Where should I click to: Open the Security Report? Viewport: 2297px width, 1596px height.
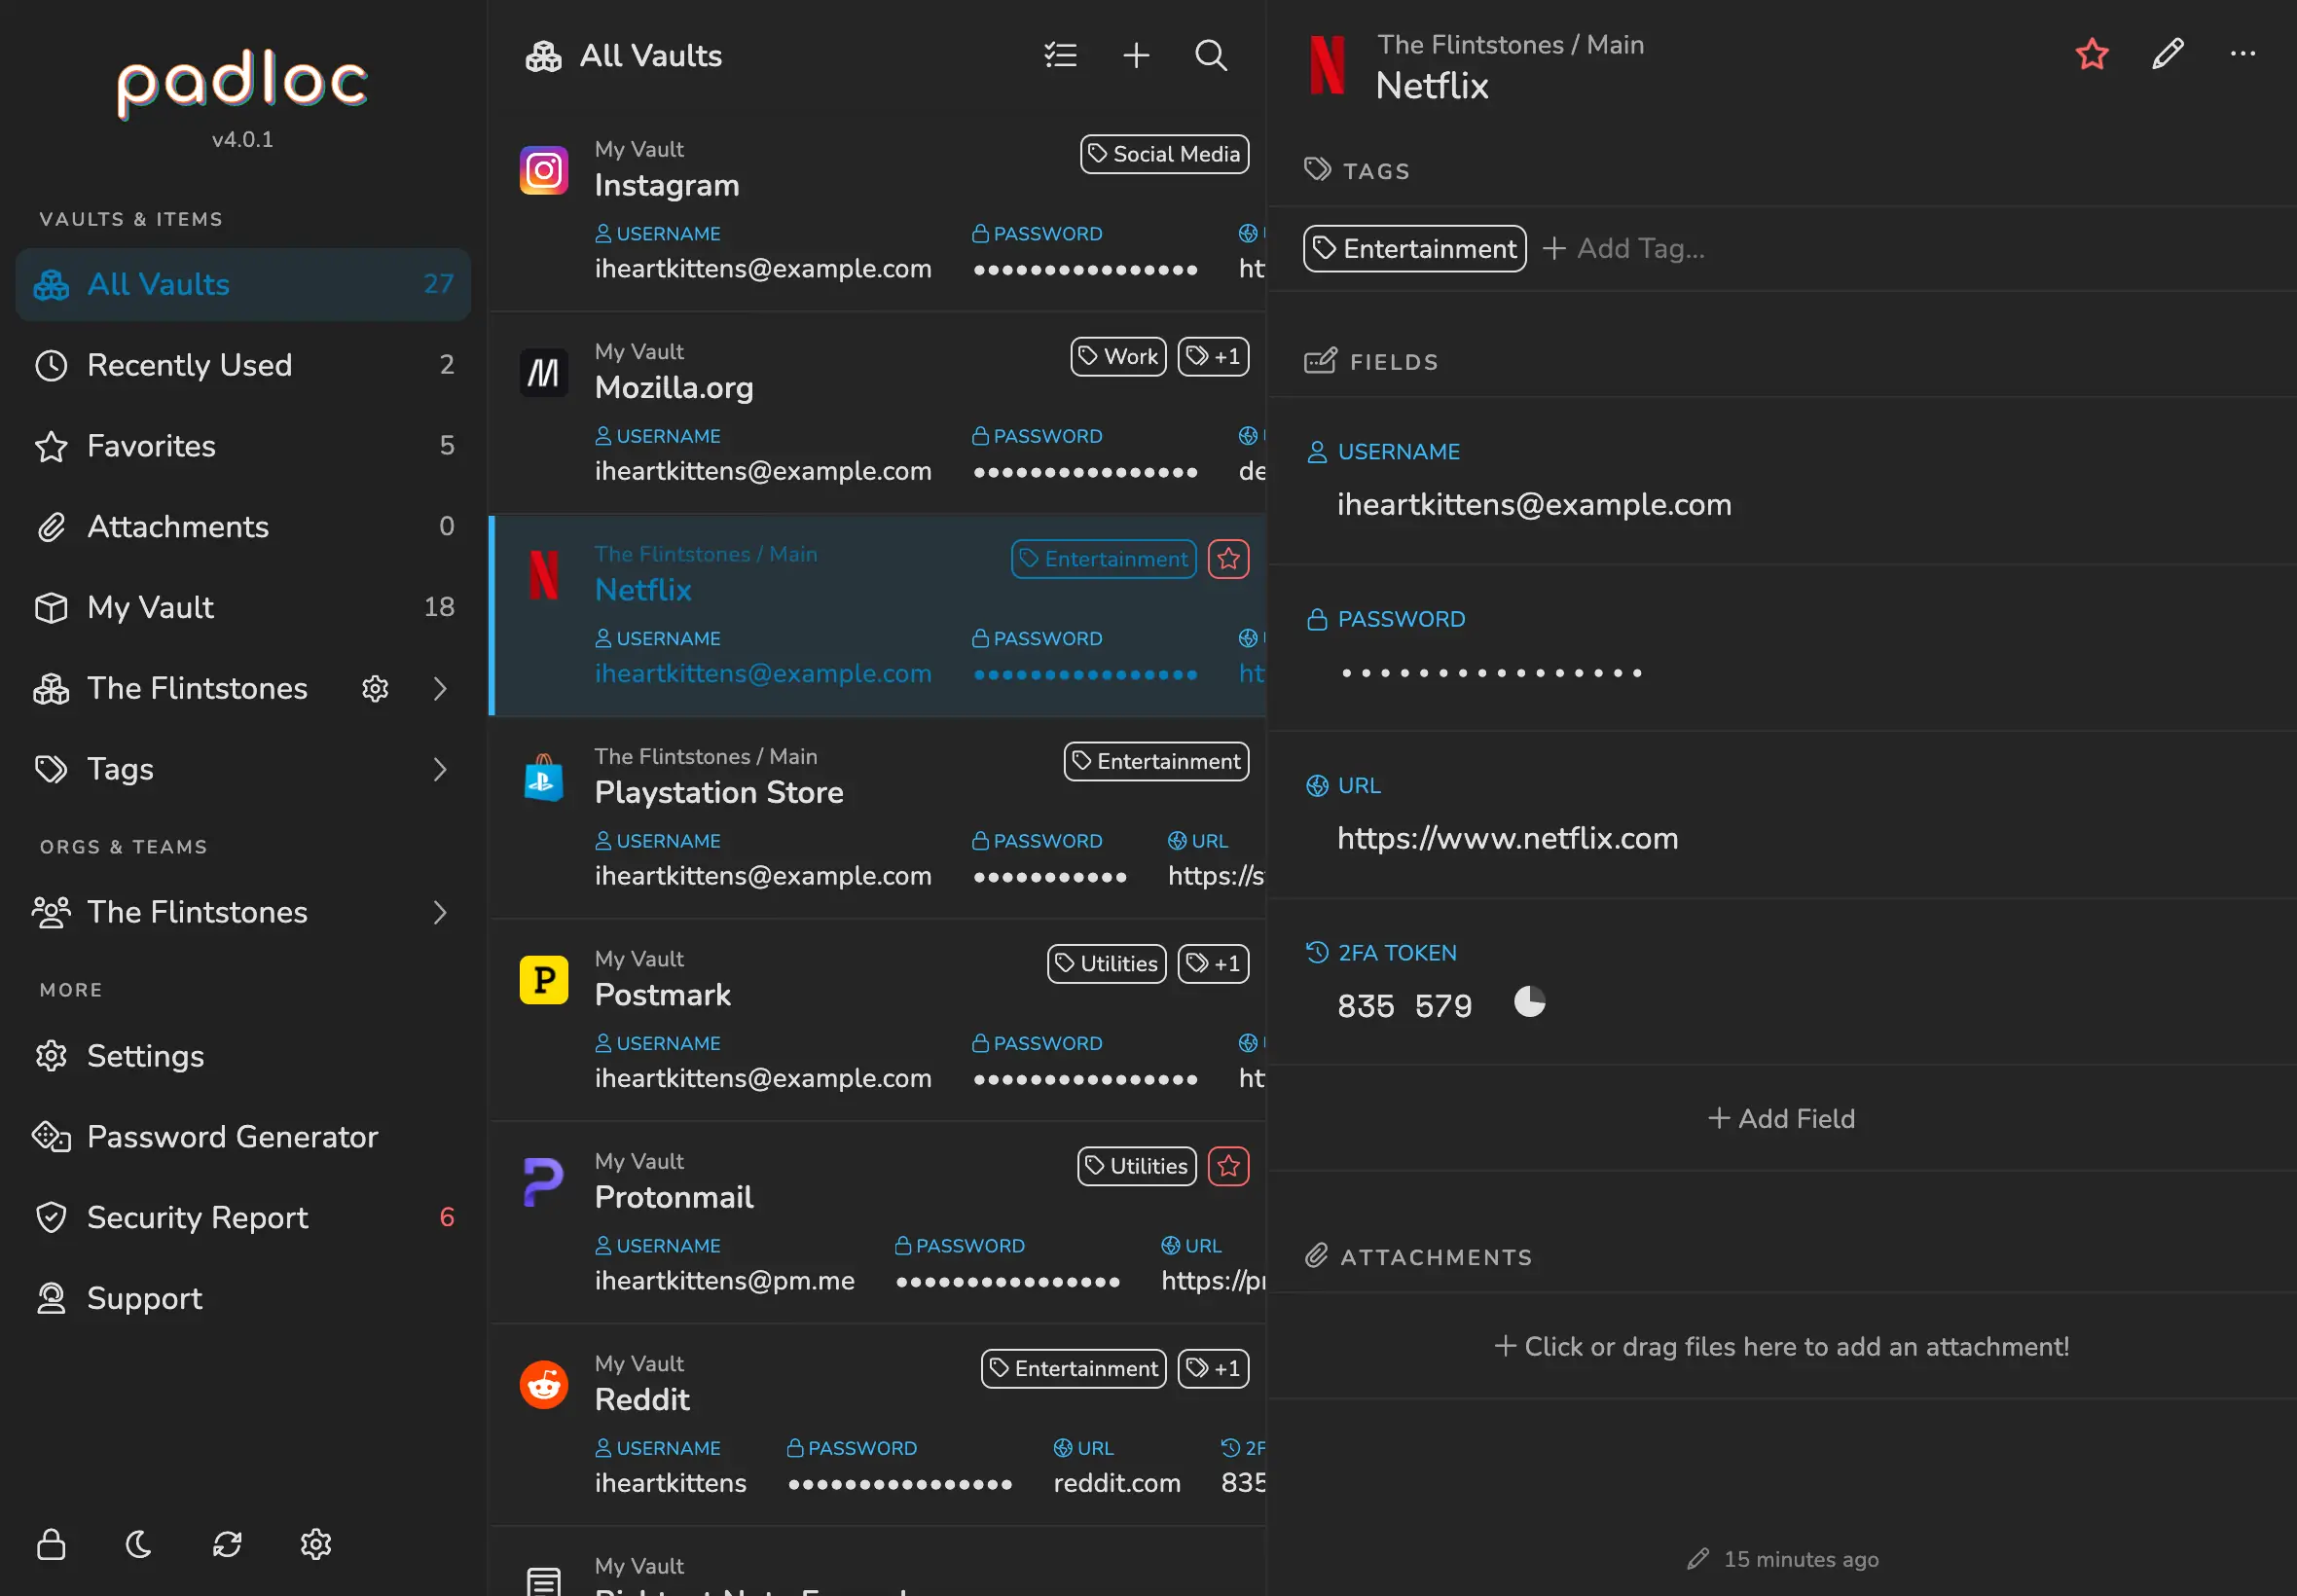point(243,1217)
